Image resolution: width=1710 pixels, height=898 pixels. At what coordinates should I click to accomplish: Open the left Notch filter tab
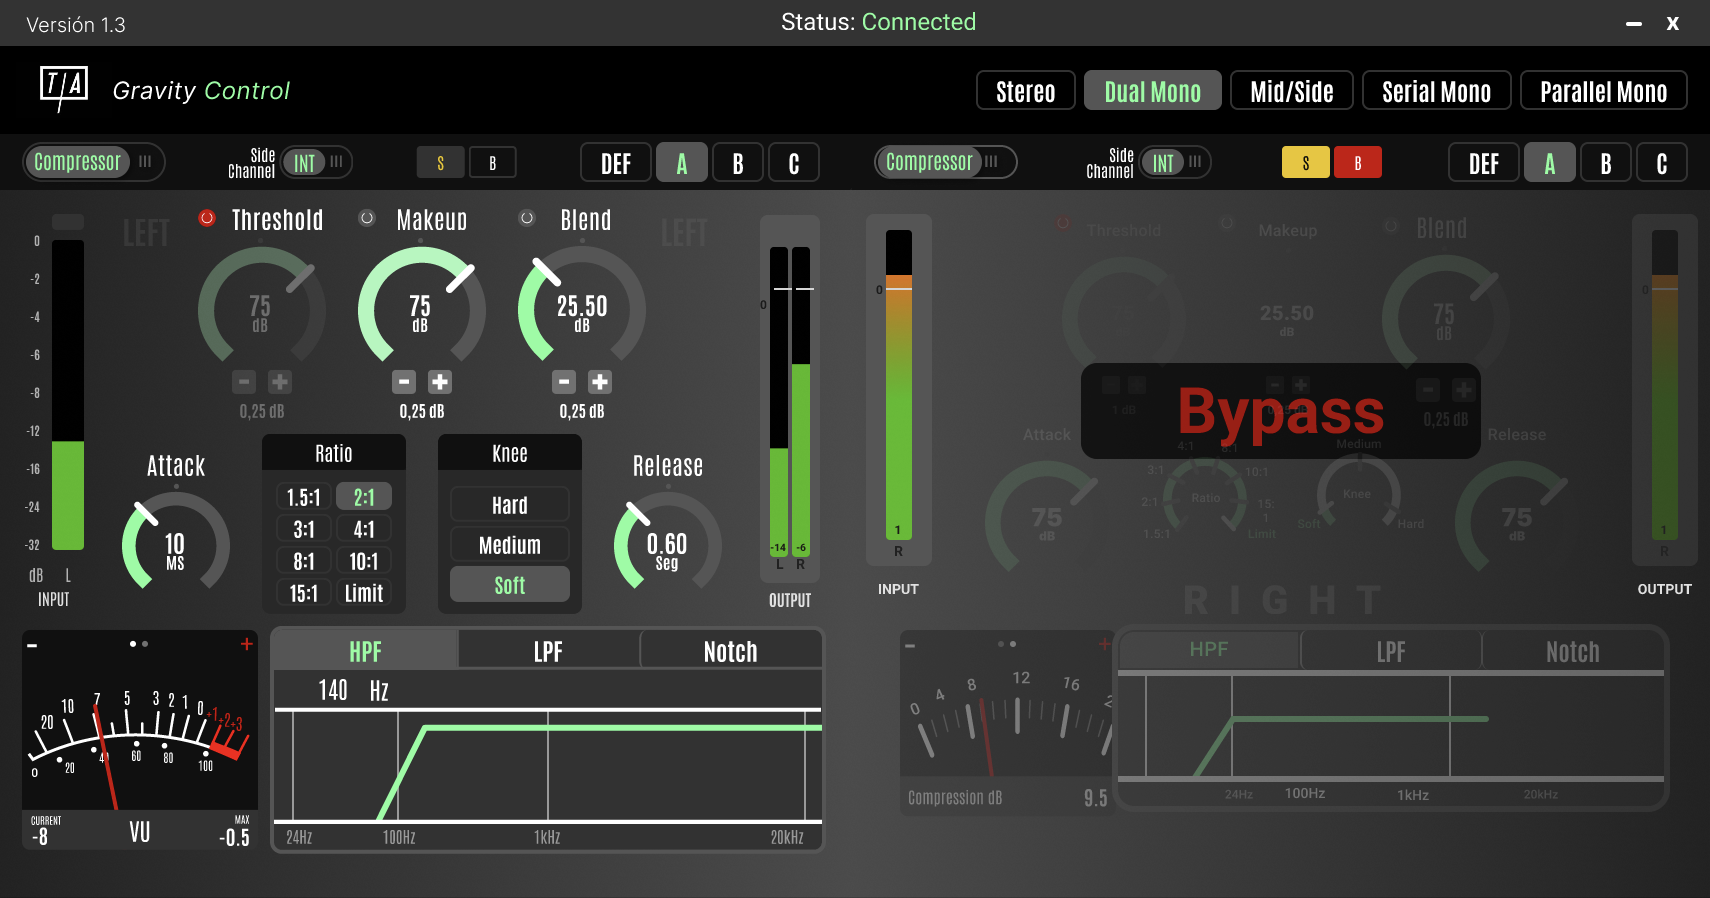(x=731, y=651)
